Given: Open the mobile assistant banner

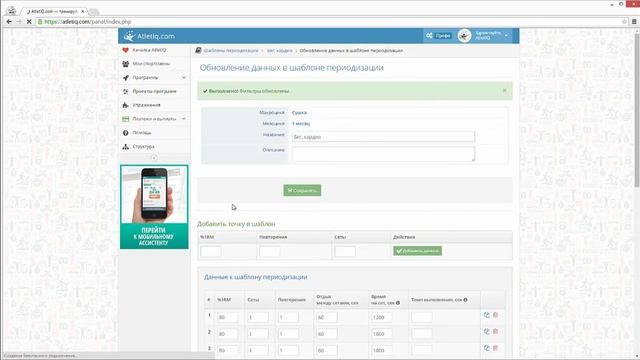Looking at the screenshot, I should 154,207.
